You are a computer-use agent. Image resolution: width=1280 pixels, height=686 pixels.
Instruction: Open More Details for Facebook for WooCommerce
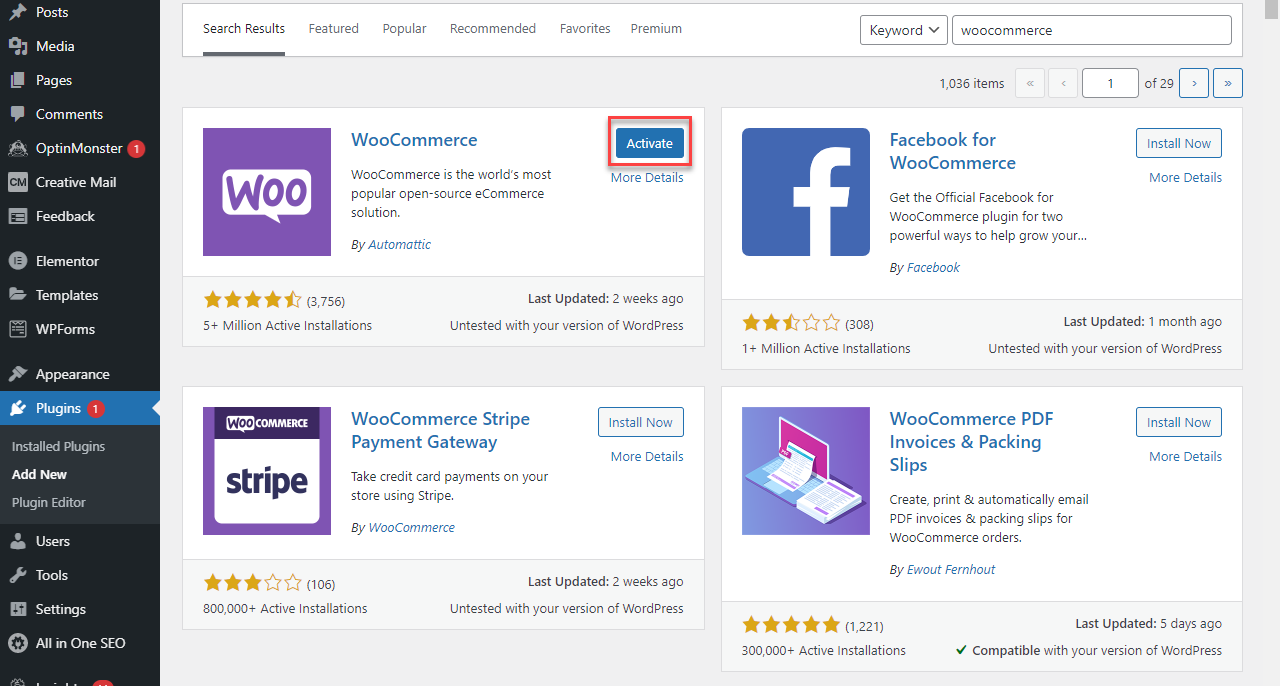point(1185,177)
